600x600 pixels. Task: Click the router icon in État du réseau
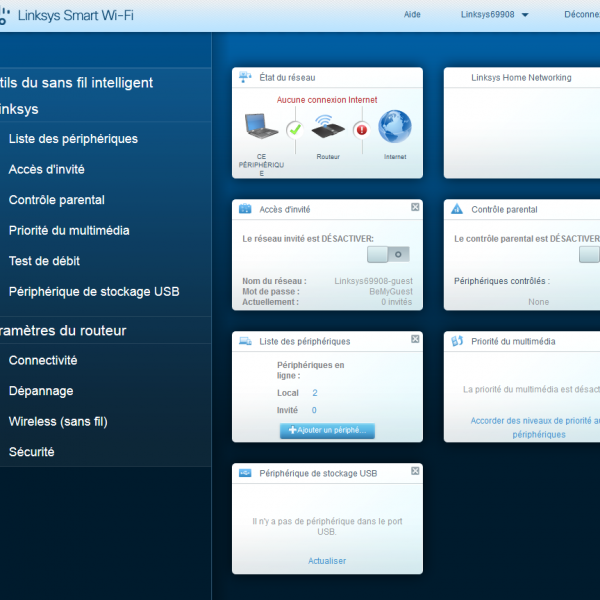(327, 127)
